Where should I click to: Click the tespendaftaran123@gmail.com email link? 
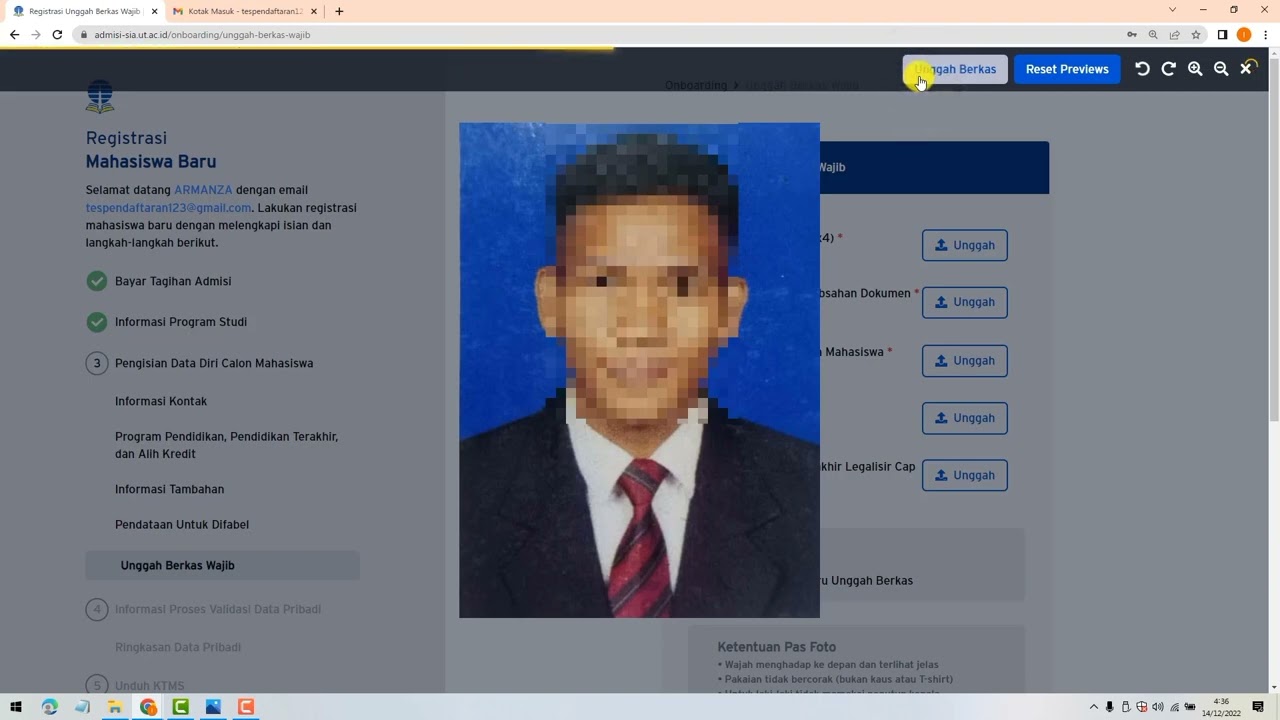point(168,208)
